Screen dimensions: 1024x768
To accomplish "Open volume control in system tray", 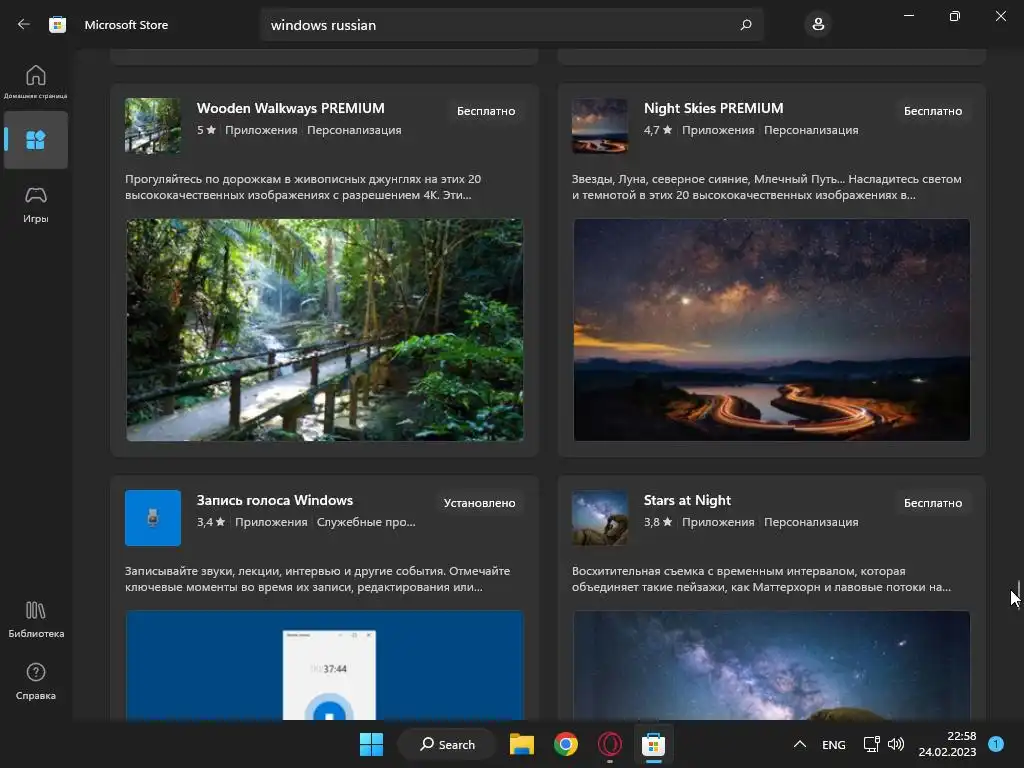I will point(896,744).
